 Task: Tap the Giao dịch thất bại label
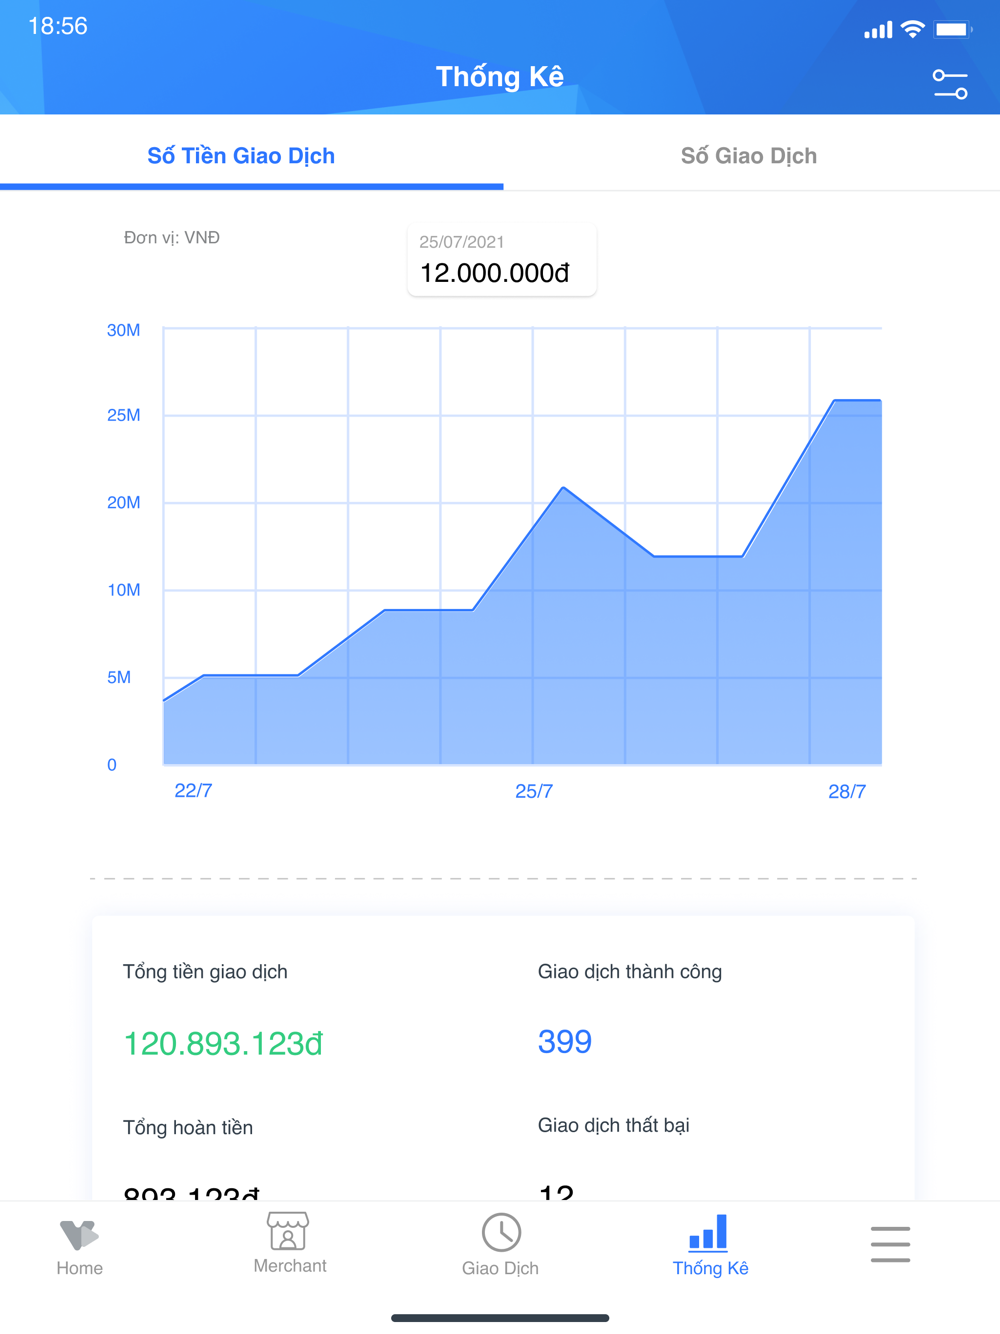(x=614, y=1126)
